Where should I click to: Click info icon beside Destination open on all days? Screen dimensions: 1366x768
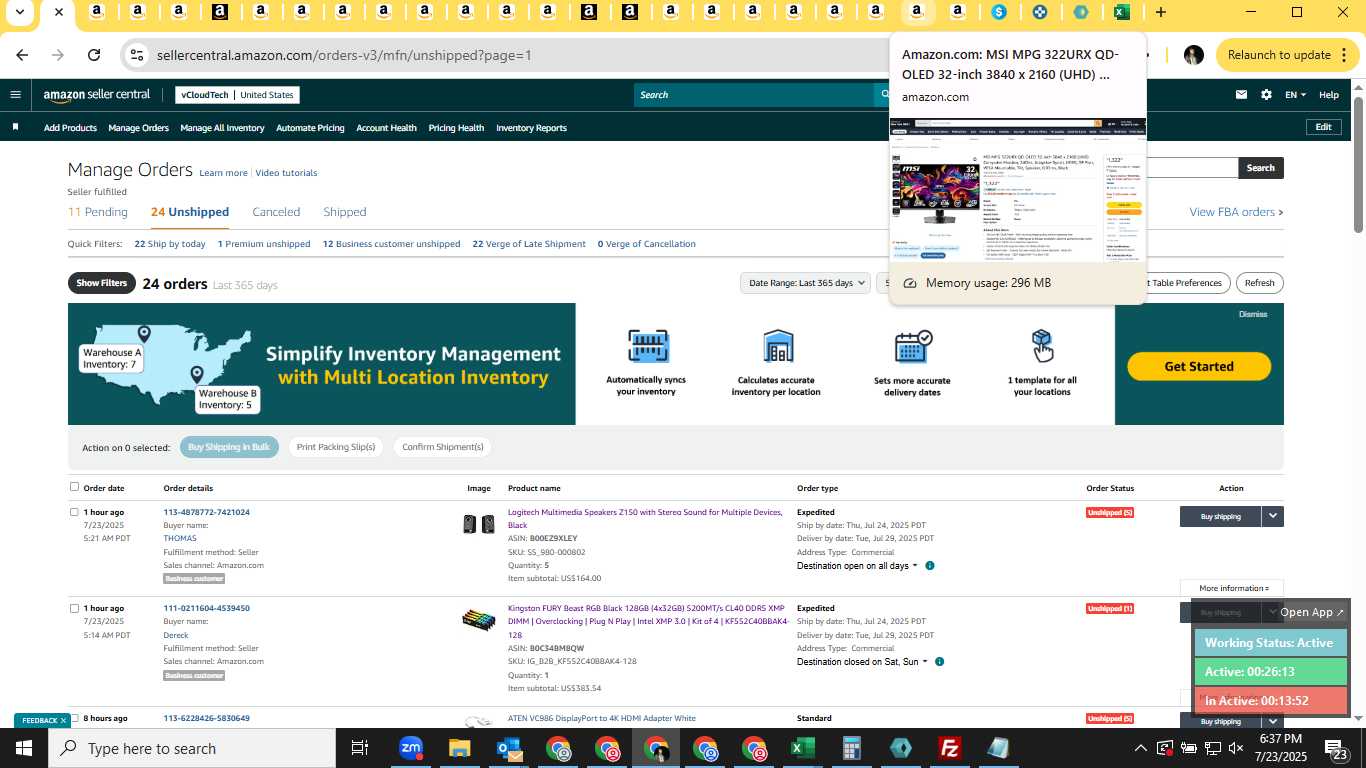pos(930,566)
